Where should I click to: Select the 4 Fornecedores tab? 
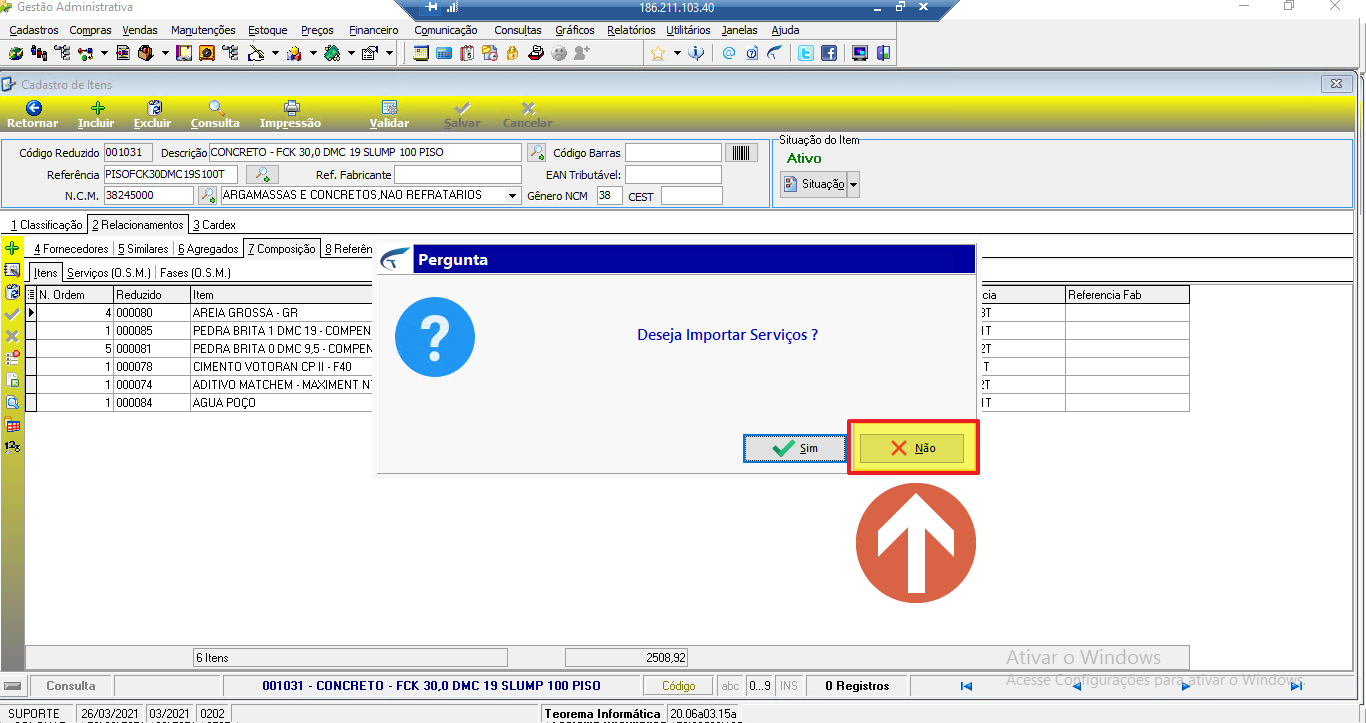(70, 249)
